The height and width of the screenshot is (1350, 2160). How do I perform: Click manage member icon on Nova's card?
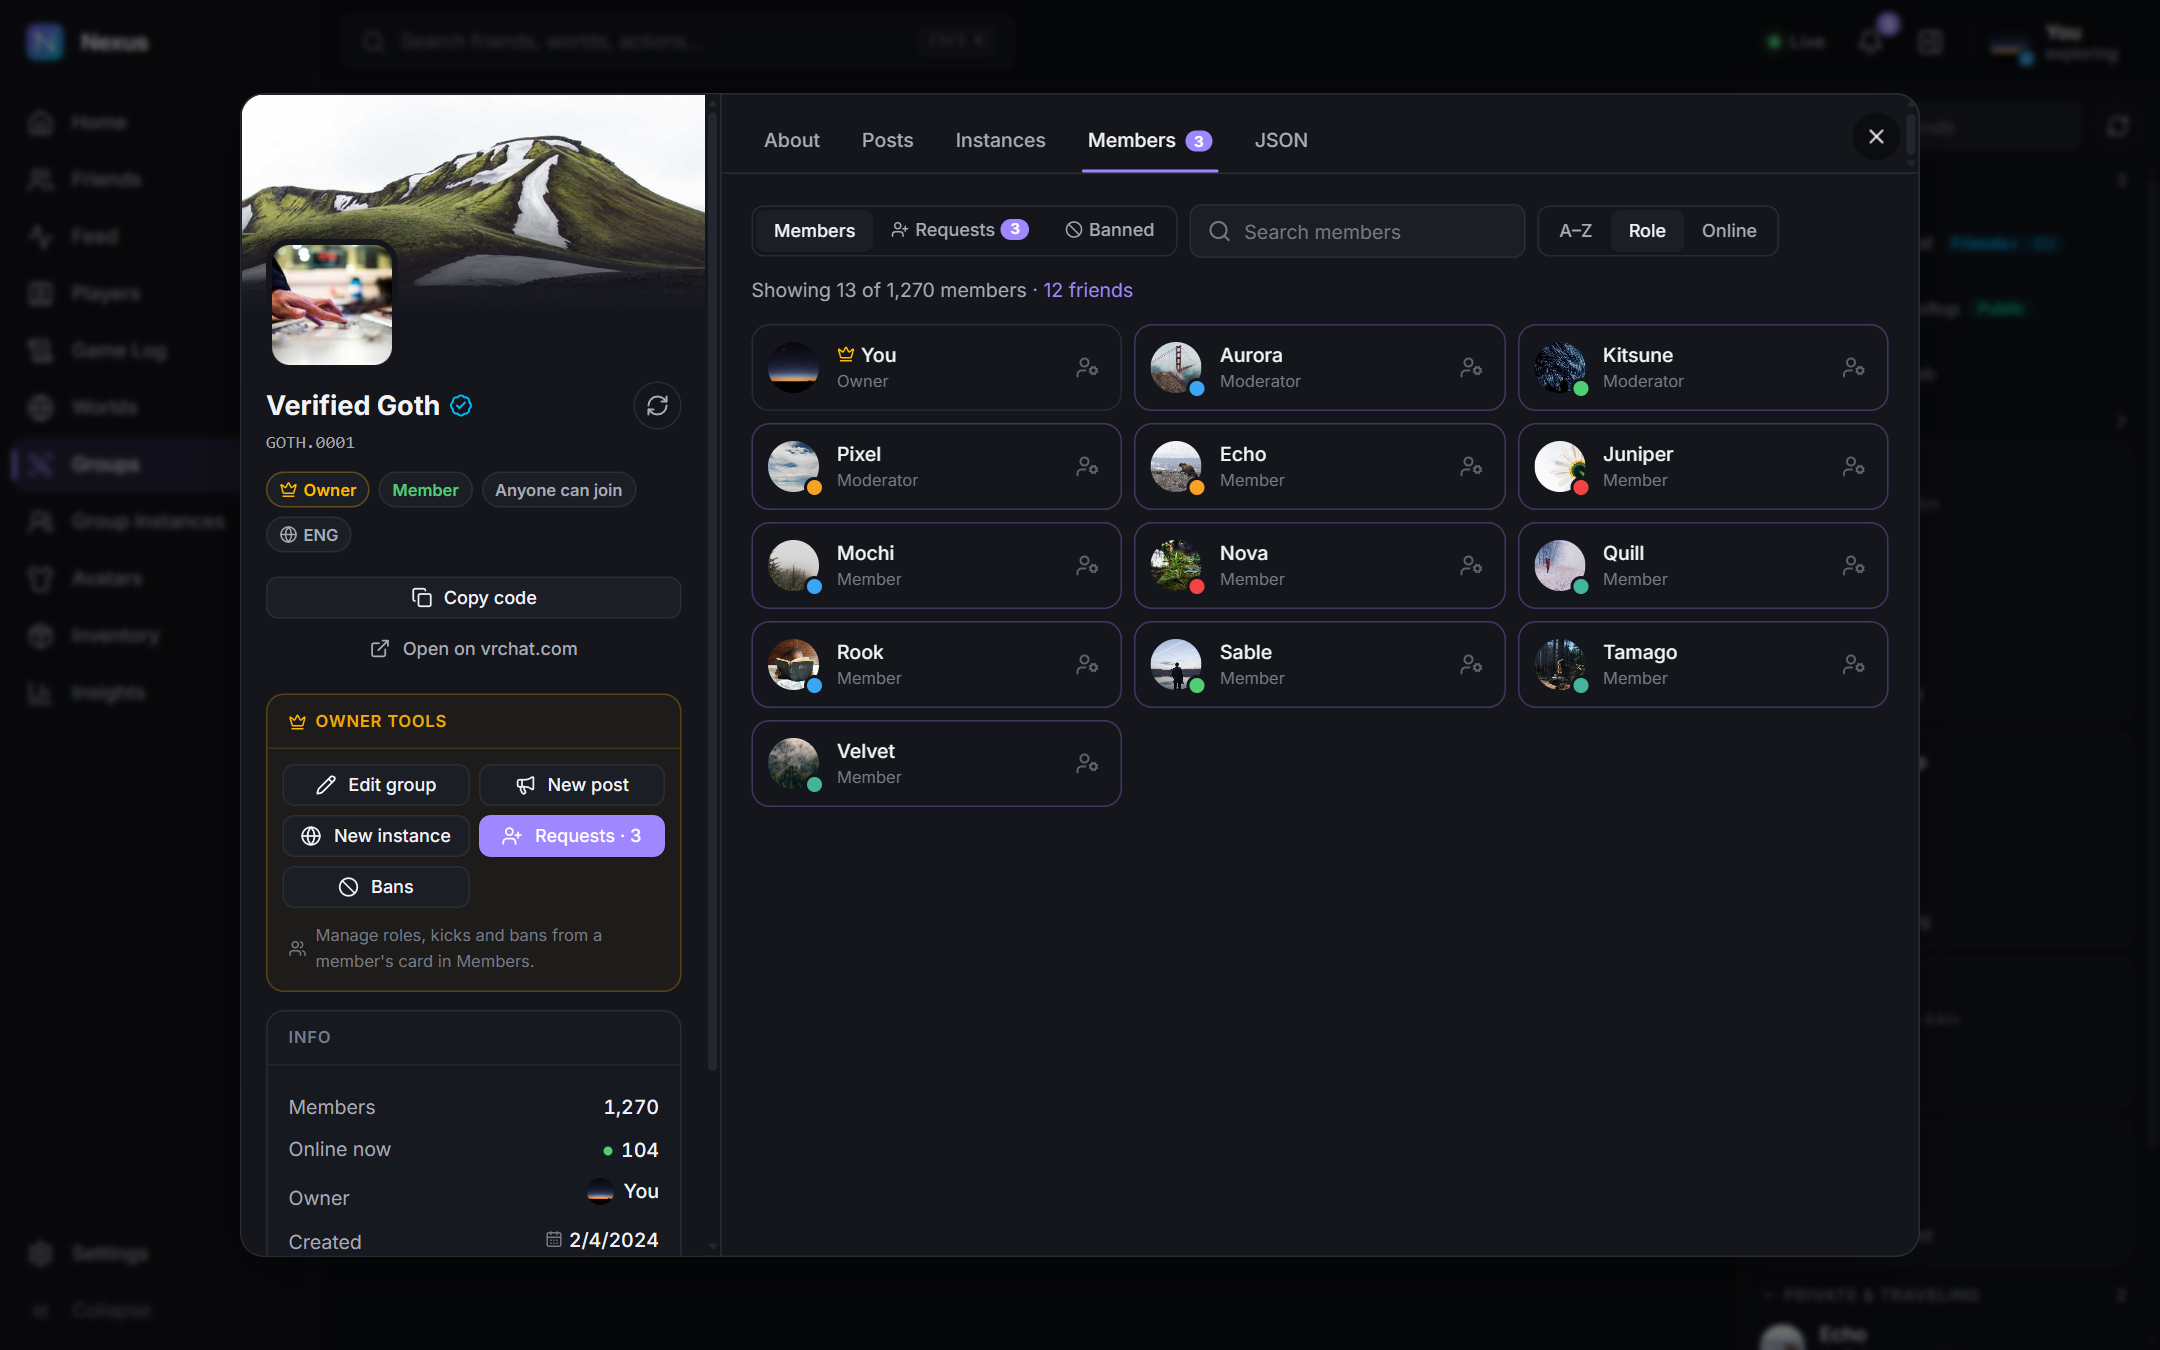point(1471,565)
